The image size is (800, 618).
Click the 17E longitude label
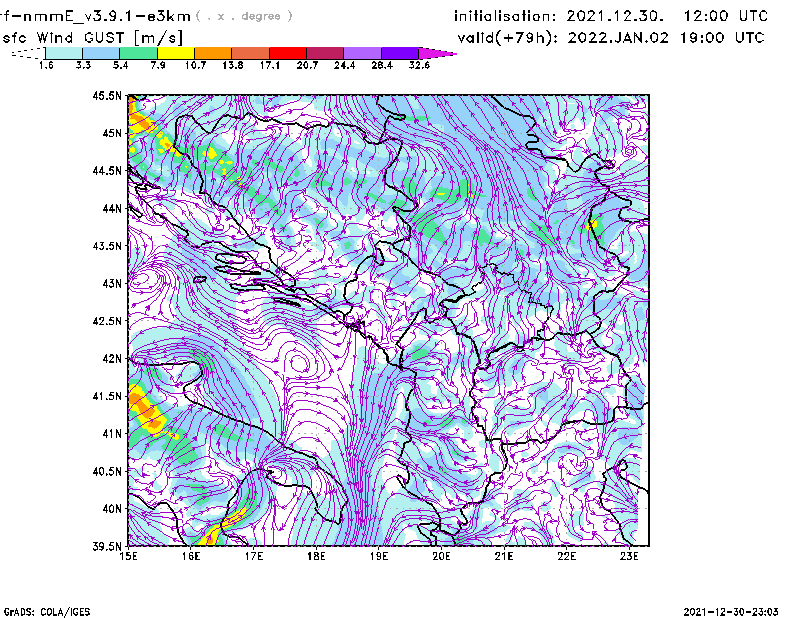[254, 556]
